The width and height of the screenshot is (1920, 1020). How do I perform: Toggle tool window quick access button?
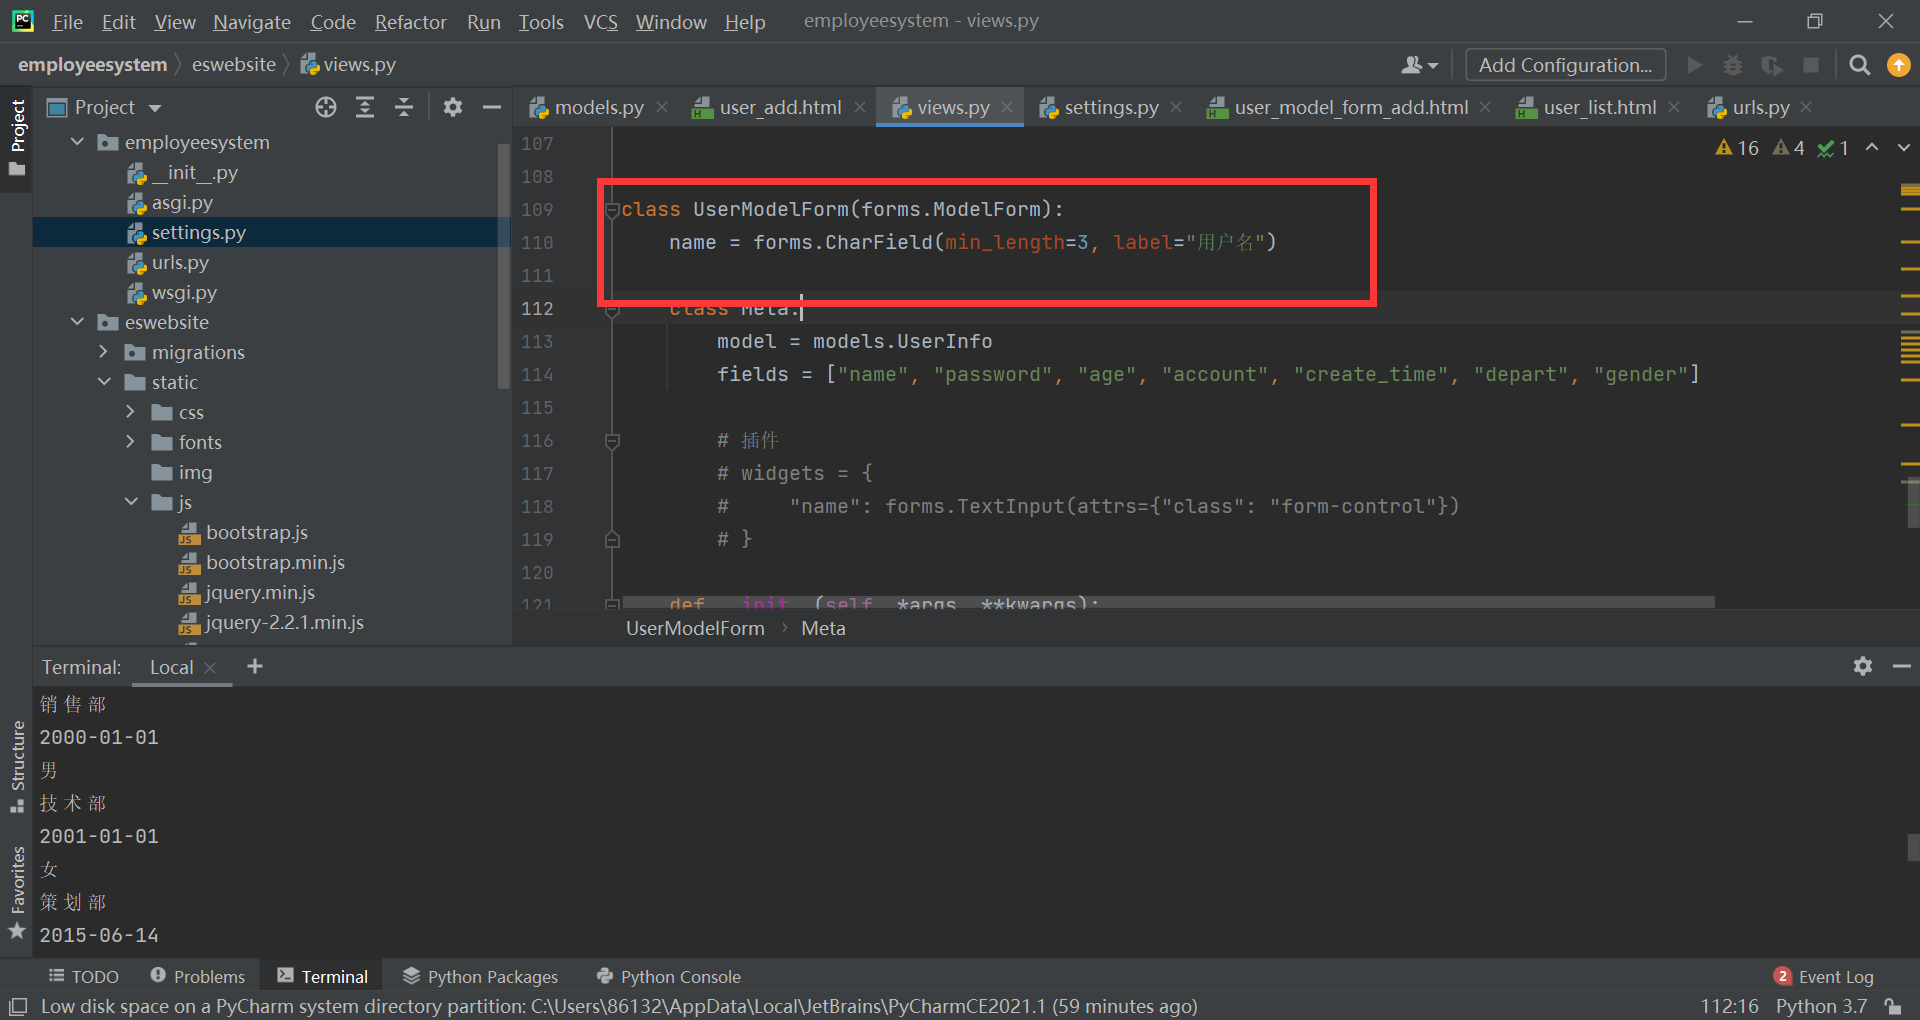(x=17, y=1006)
